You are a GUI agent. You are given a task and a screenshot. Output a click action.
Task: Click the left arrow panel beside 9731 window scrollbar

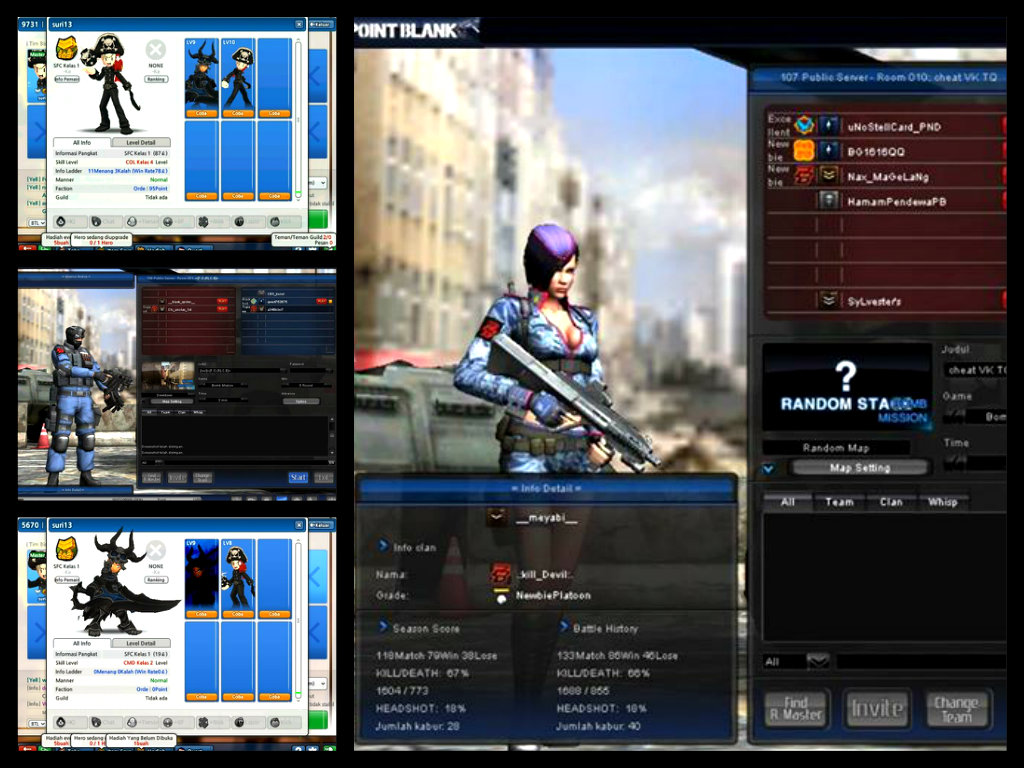tap(317, 76)
